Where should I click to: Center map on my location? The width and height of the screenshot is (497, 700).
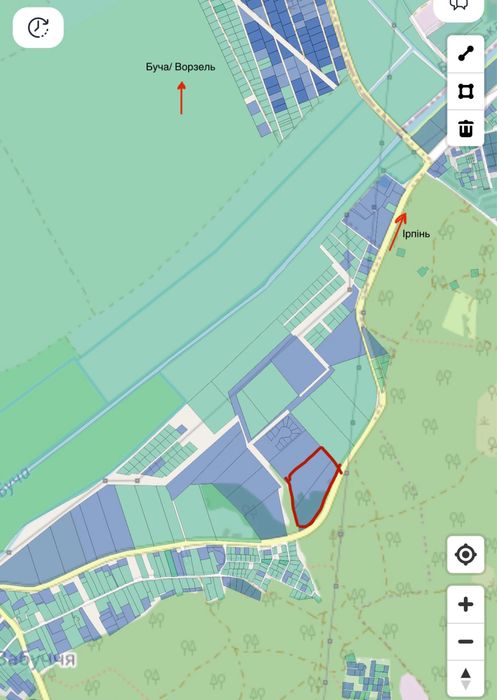(x=465, y=554)
